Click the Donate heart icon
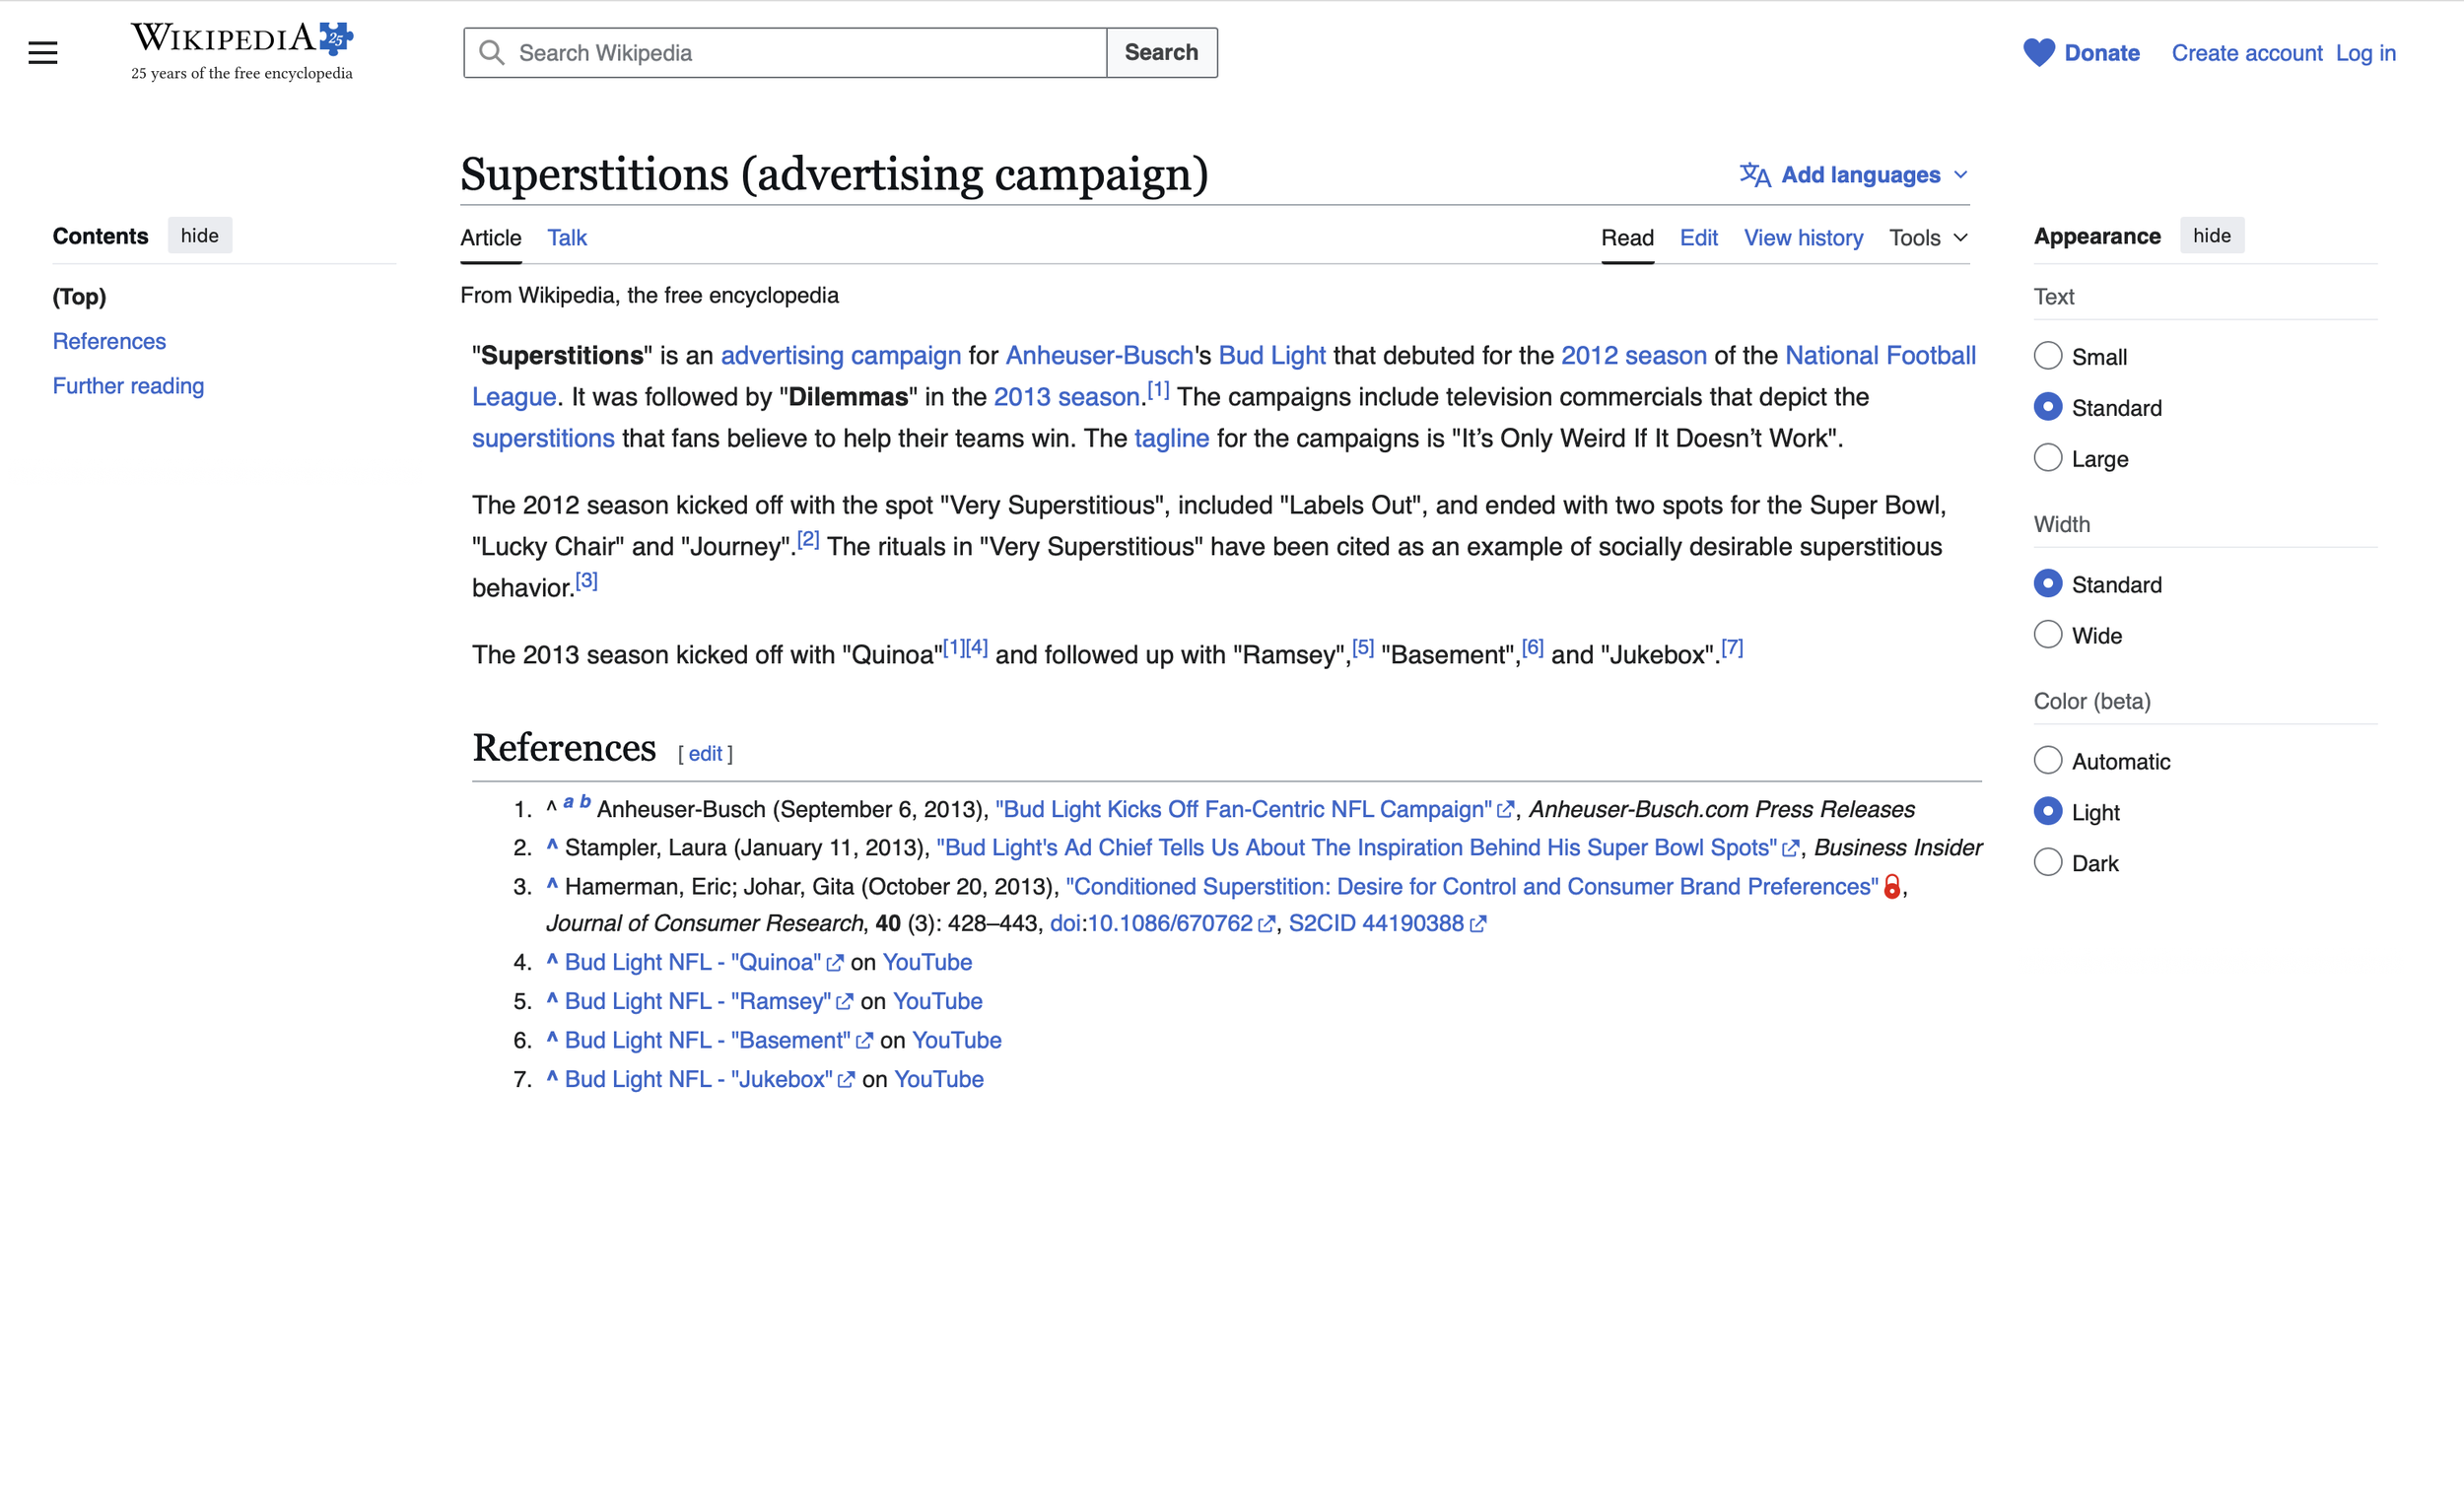2464x1491 pixels. pos(2038,53)
